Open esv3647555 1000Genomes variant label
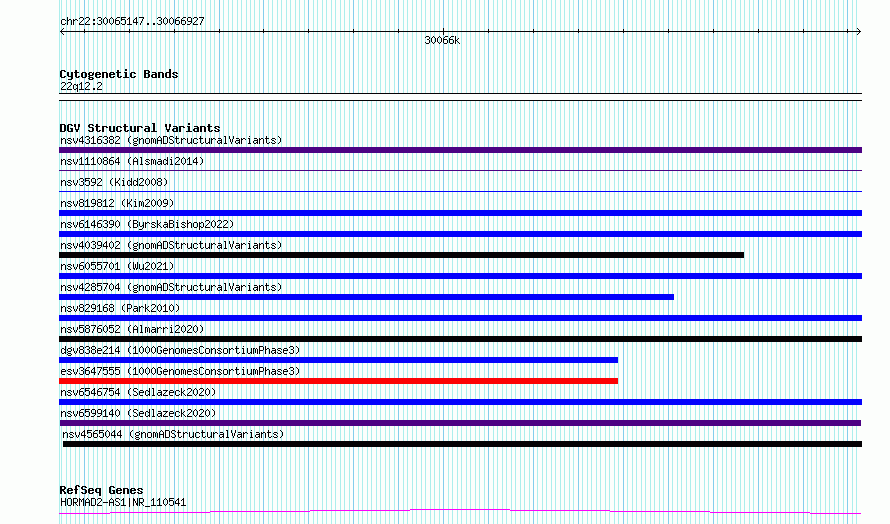The image size is (890, 524). pos(180,371)
